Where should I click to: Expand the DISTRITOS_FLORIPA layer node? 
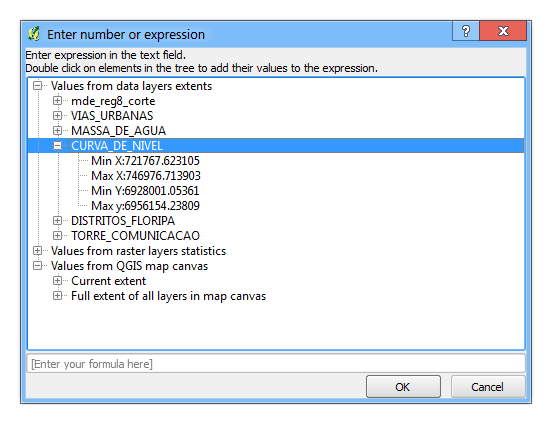57,220
